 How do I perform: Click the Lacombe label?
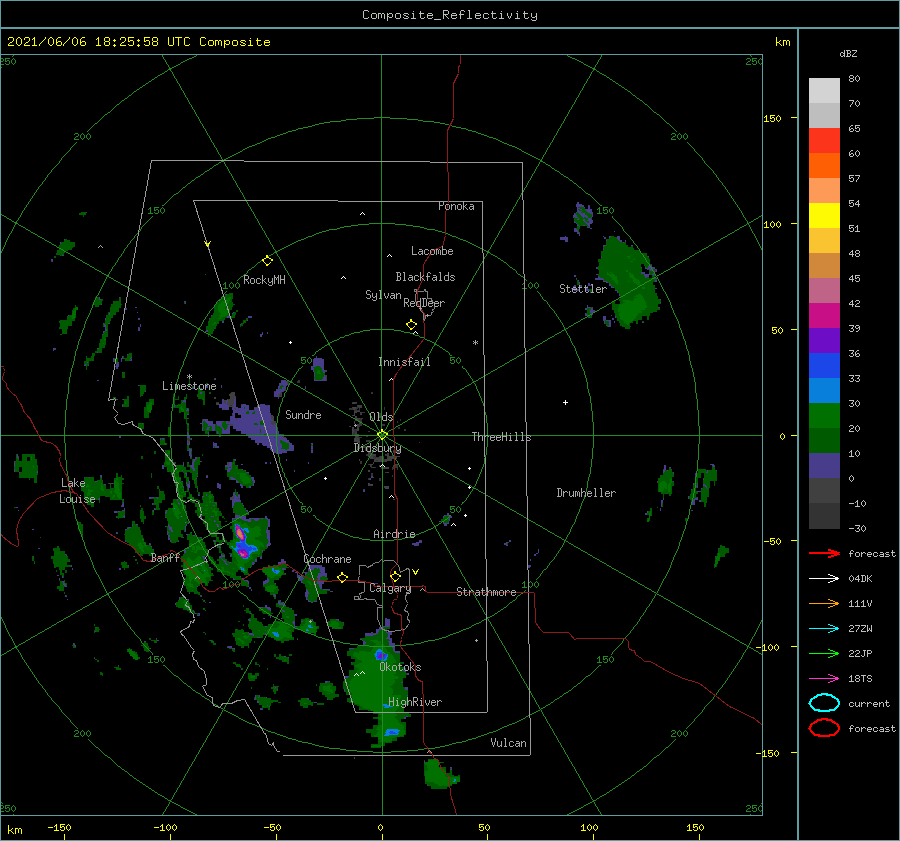432,251
